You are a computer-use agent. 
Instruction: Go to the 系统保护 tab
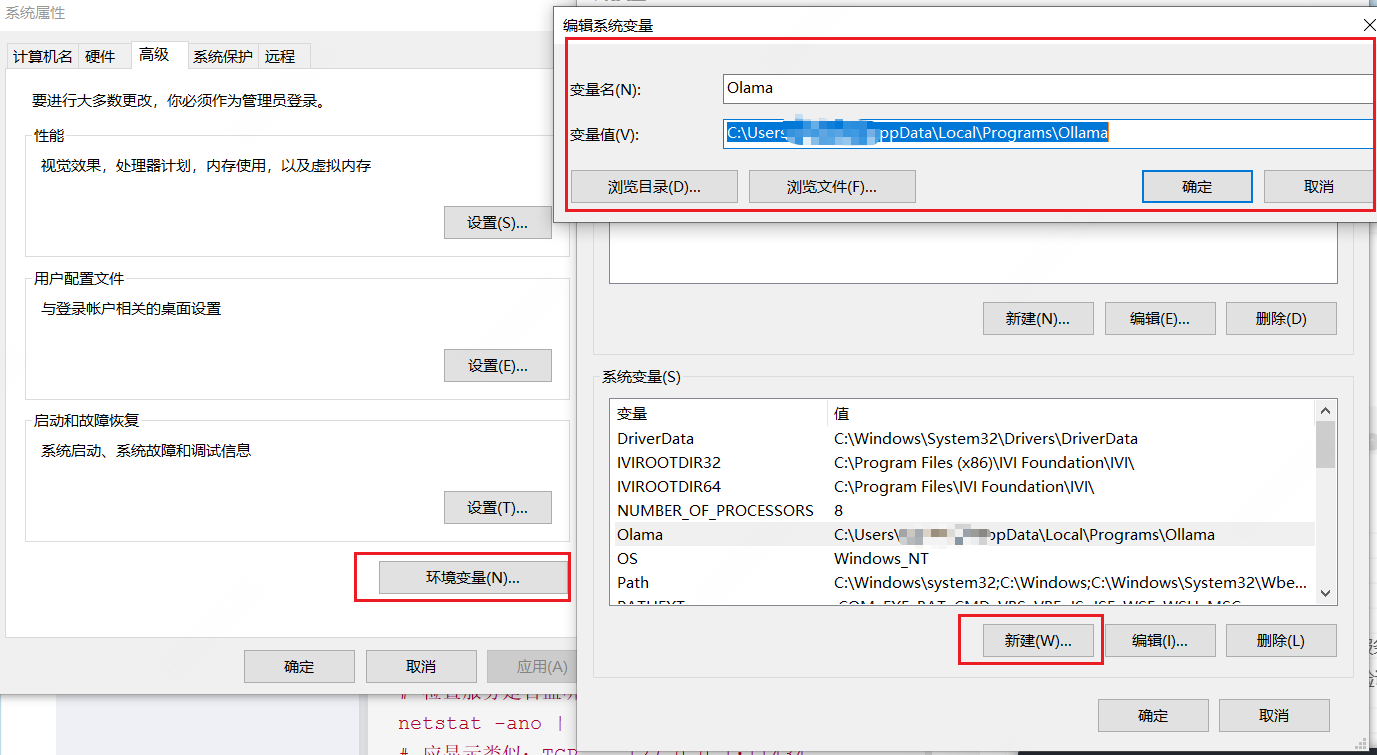[223, 57]
